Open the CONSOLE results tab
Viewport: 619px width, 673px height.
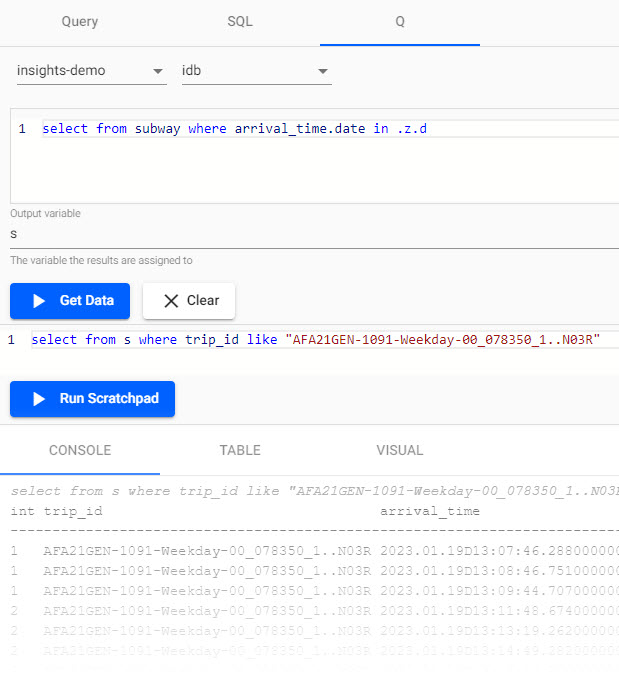pos(80,450)
